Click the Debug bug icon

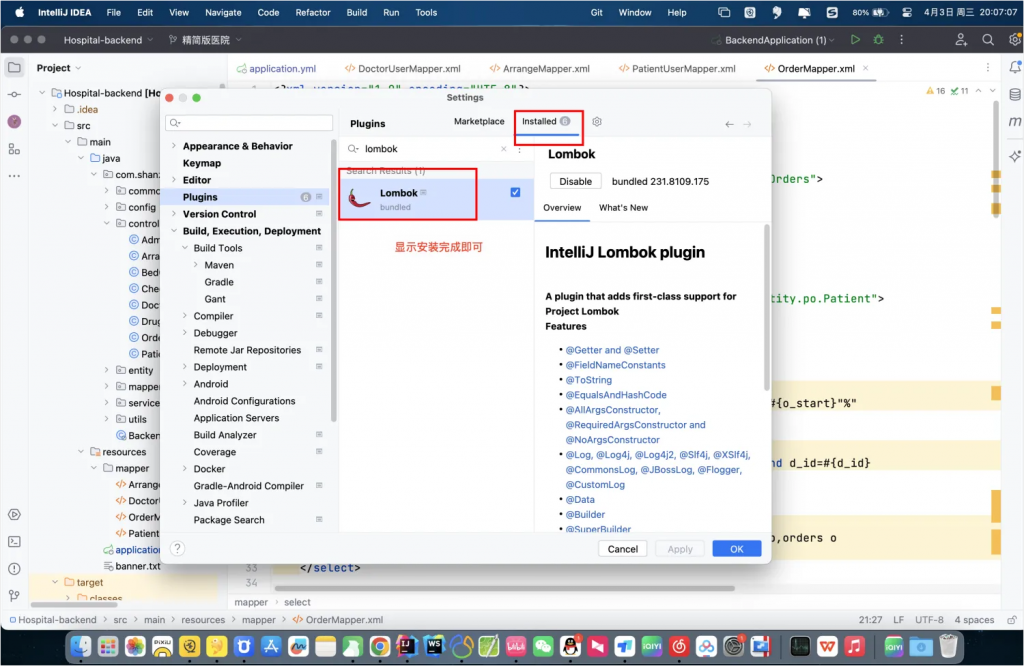[878, 40]
